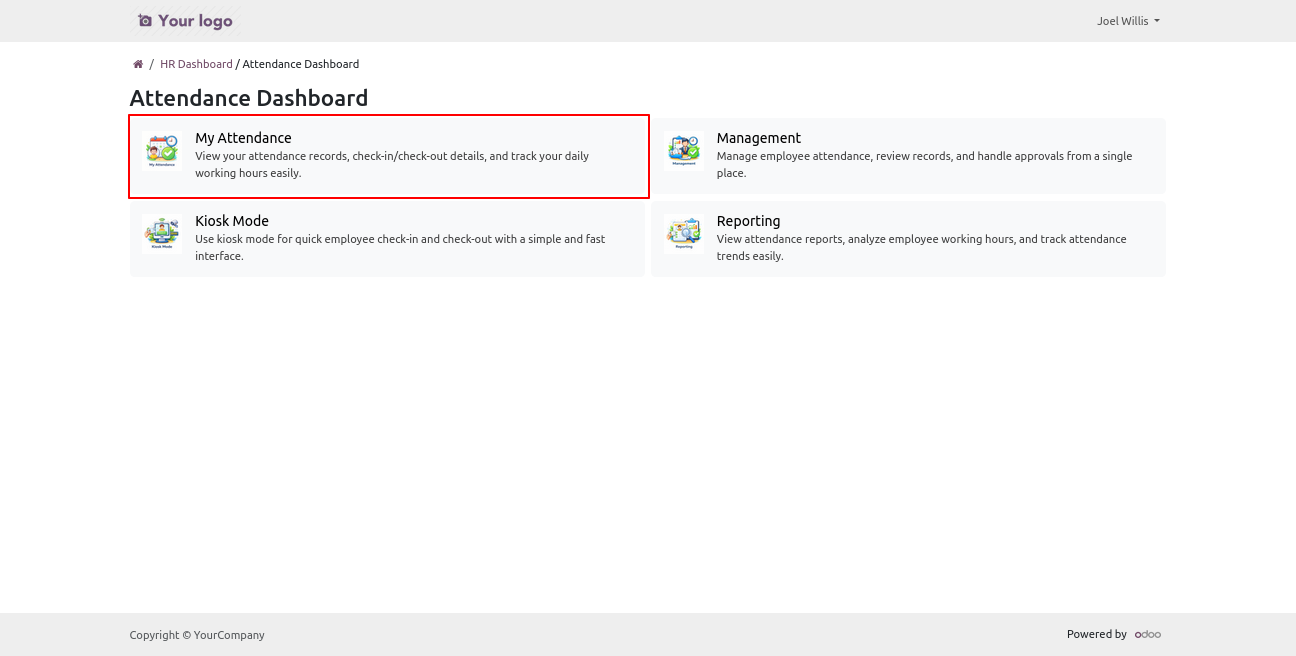Click the home icon in the breadcrumb
Viewport: 1296px width, 656px height.
(x=138, y=64)
